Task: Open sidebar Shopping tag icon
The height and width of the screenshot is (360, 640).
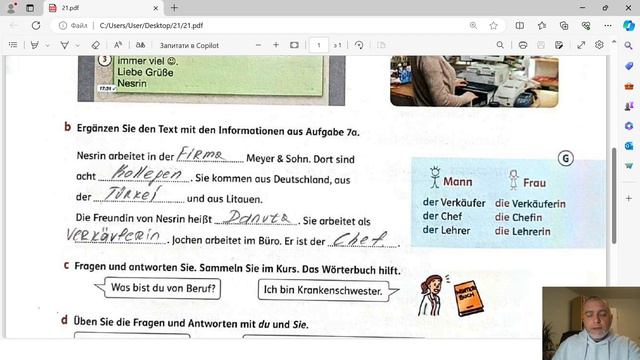Action: [629, 66]
